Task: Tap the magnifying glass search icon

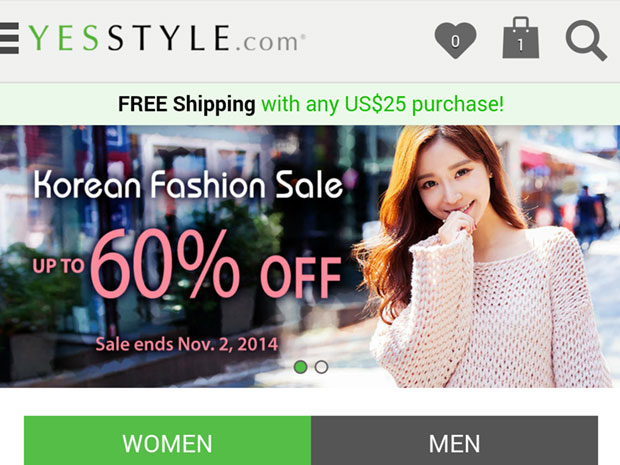Action: [586, 40]
